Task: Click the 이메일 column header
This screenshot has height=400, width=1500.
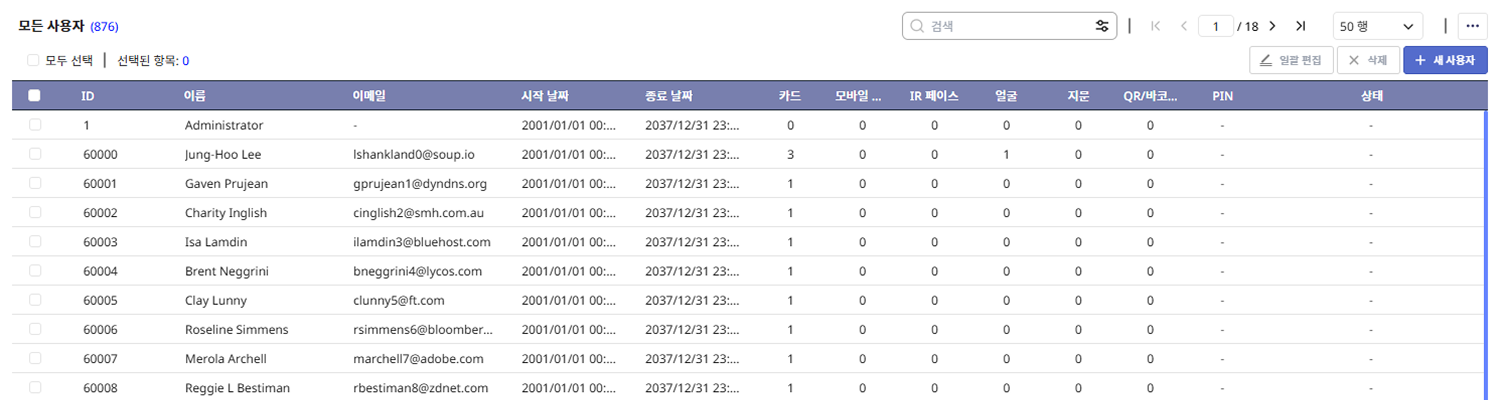Action: (x=369, y=96)
